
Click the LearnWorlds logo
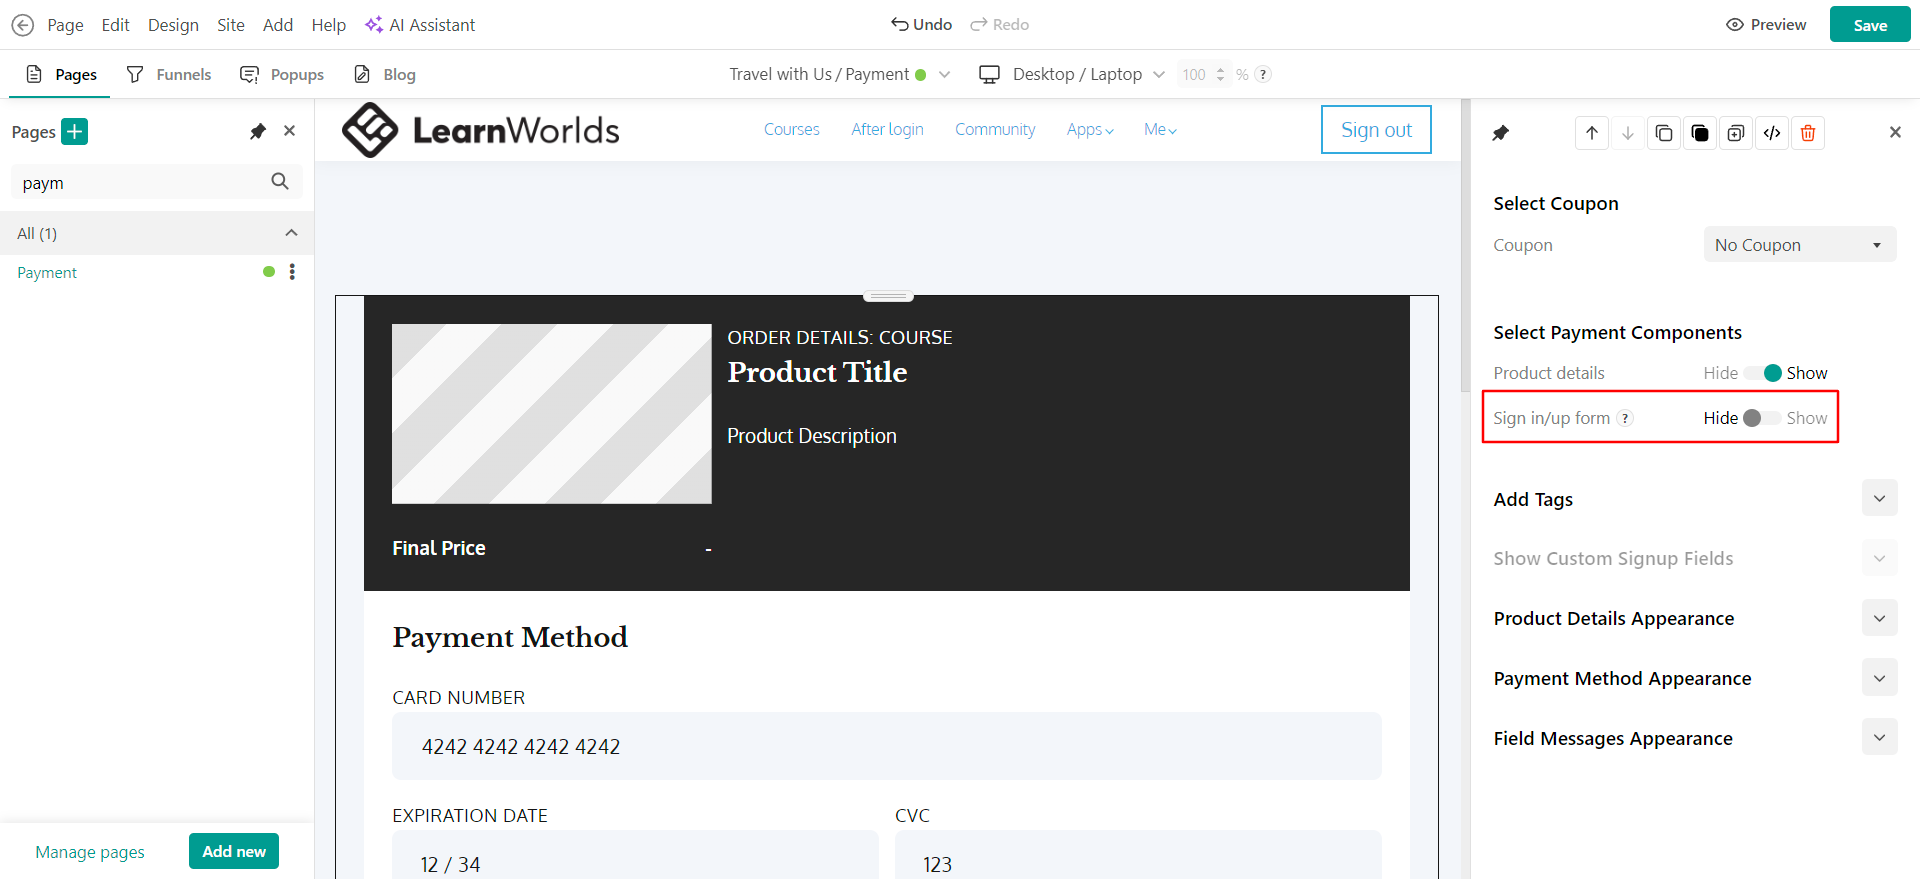[480, 130]
